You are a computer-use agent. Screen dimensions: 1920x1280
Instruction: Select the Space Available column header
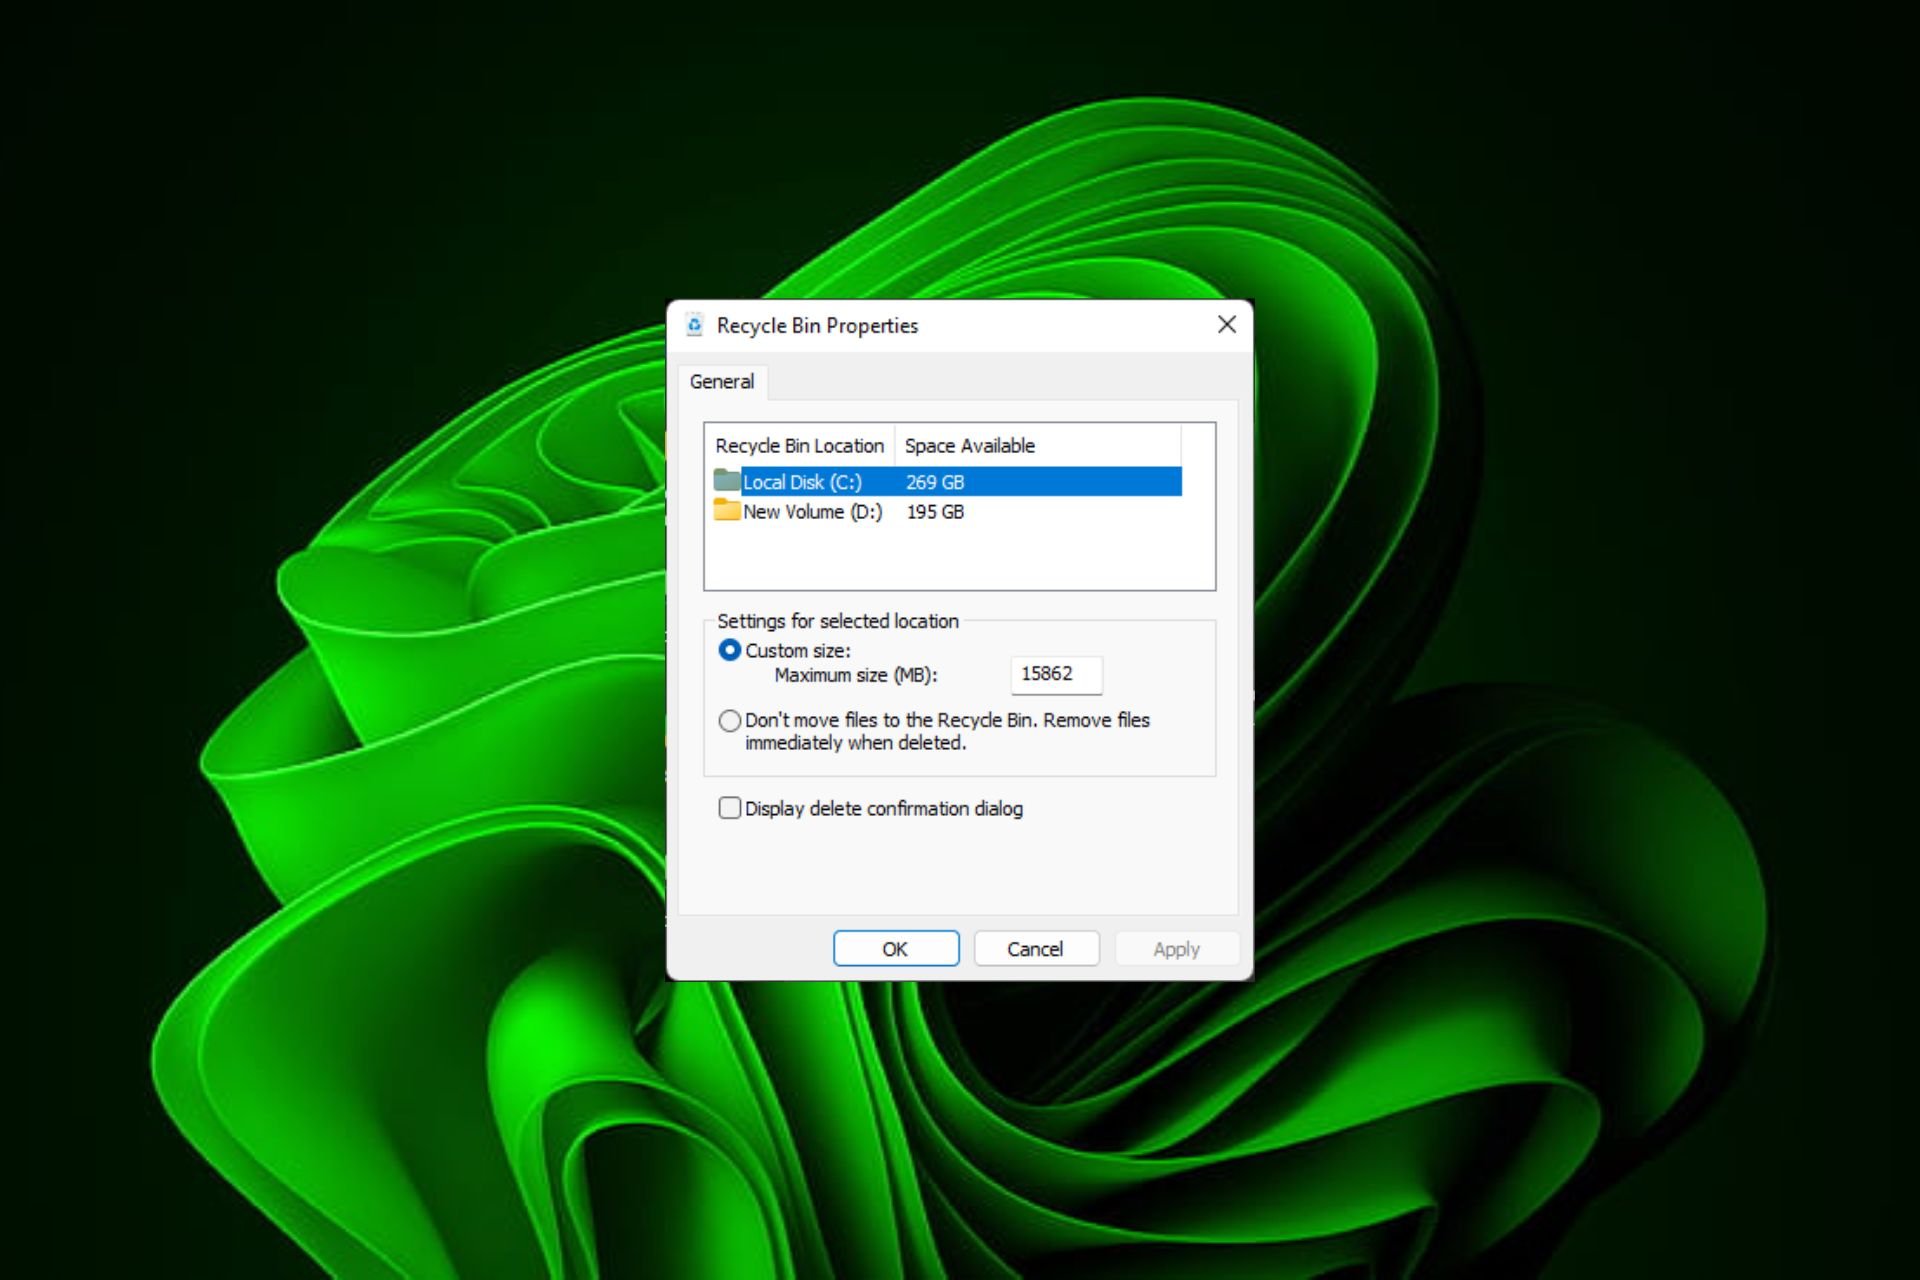click(971, 444)
